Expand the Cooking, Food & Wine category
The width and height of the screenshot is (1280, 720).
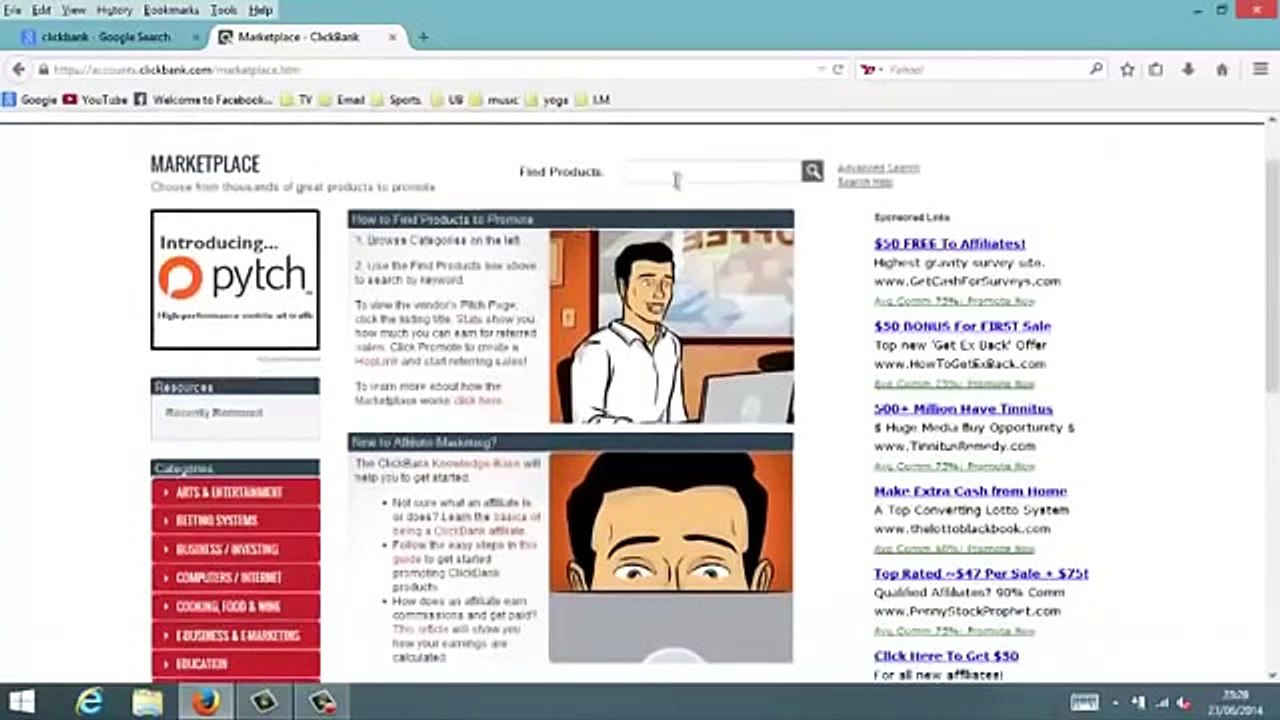coord(235,606)
